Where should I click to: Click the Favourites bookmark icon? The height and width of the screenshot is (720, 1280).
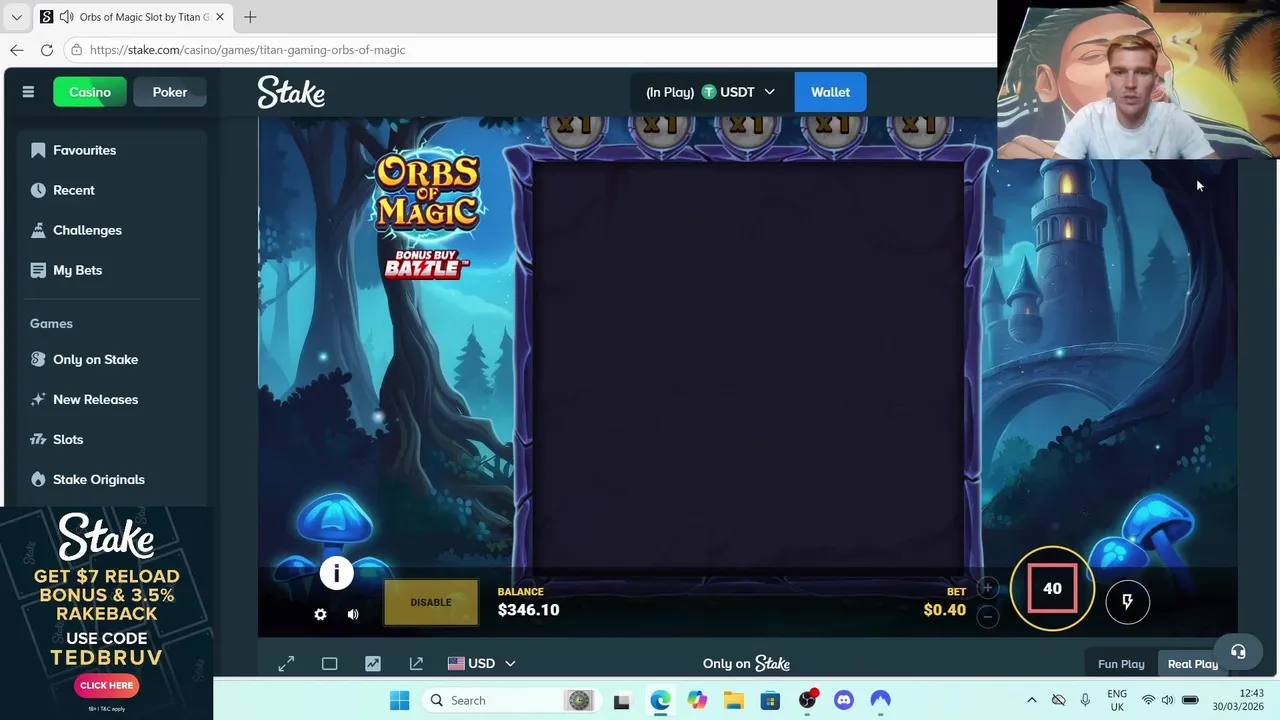coord(38,150)
